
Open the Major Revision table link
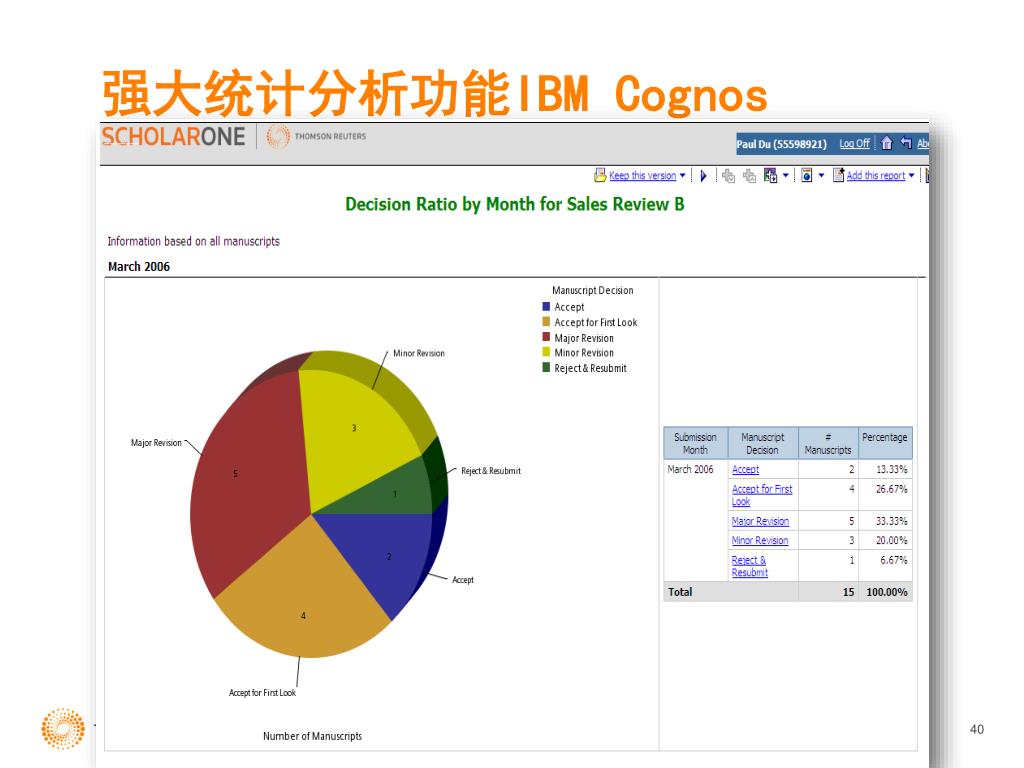click(x=760, y=521)
